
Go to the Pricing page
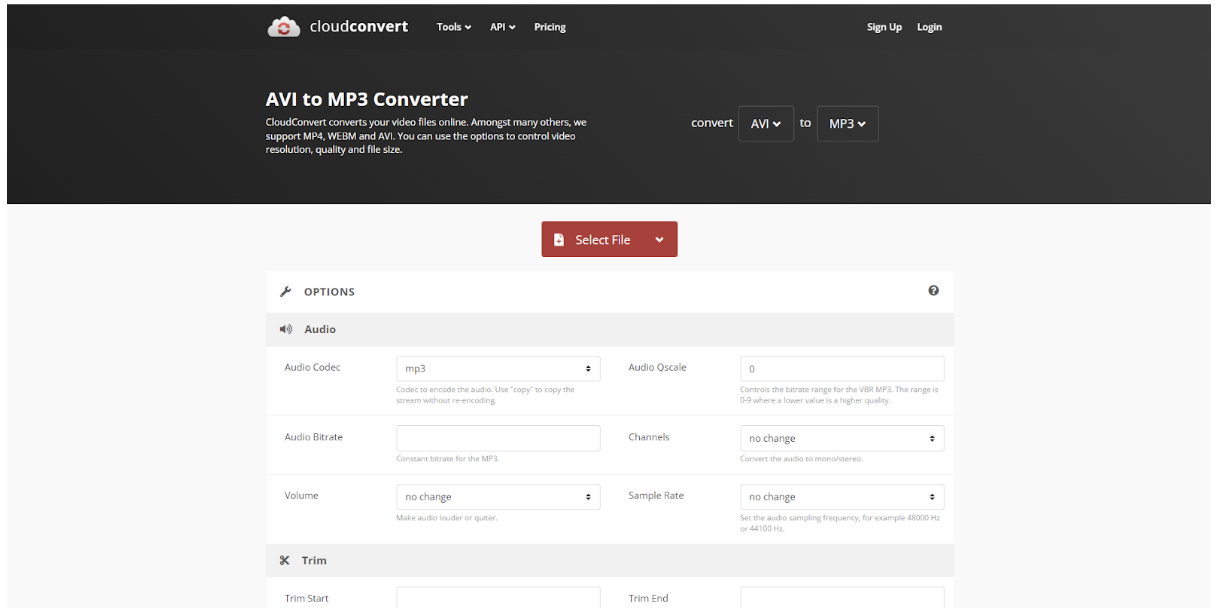[x=550, y=27]
